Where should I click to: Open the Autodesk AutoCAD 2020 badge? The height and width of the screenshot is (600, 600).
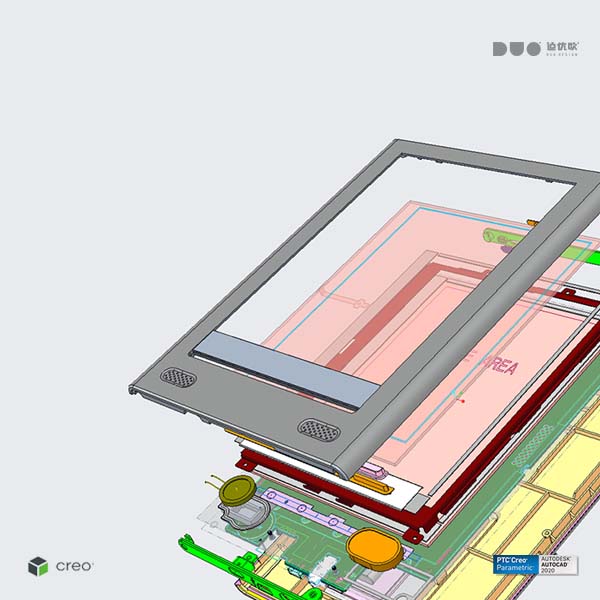click(x=558, y=564)
